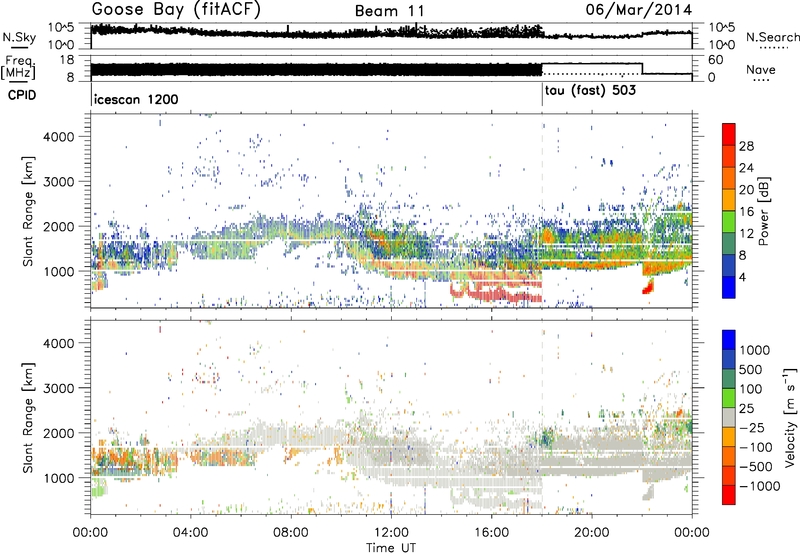Click the '04:00' time tick label
This screenshot has height=554, width=800.
[190, 533]
